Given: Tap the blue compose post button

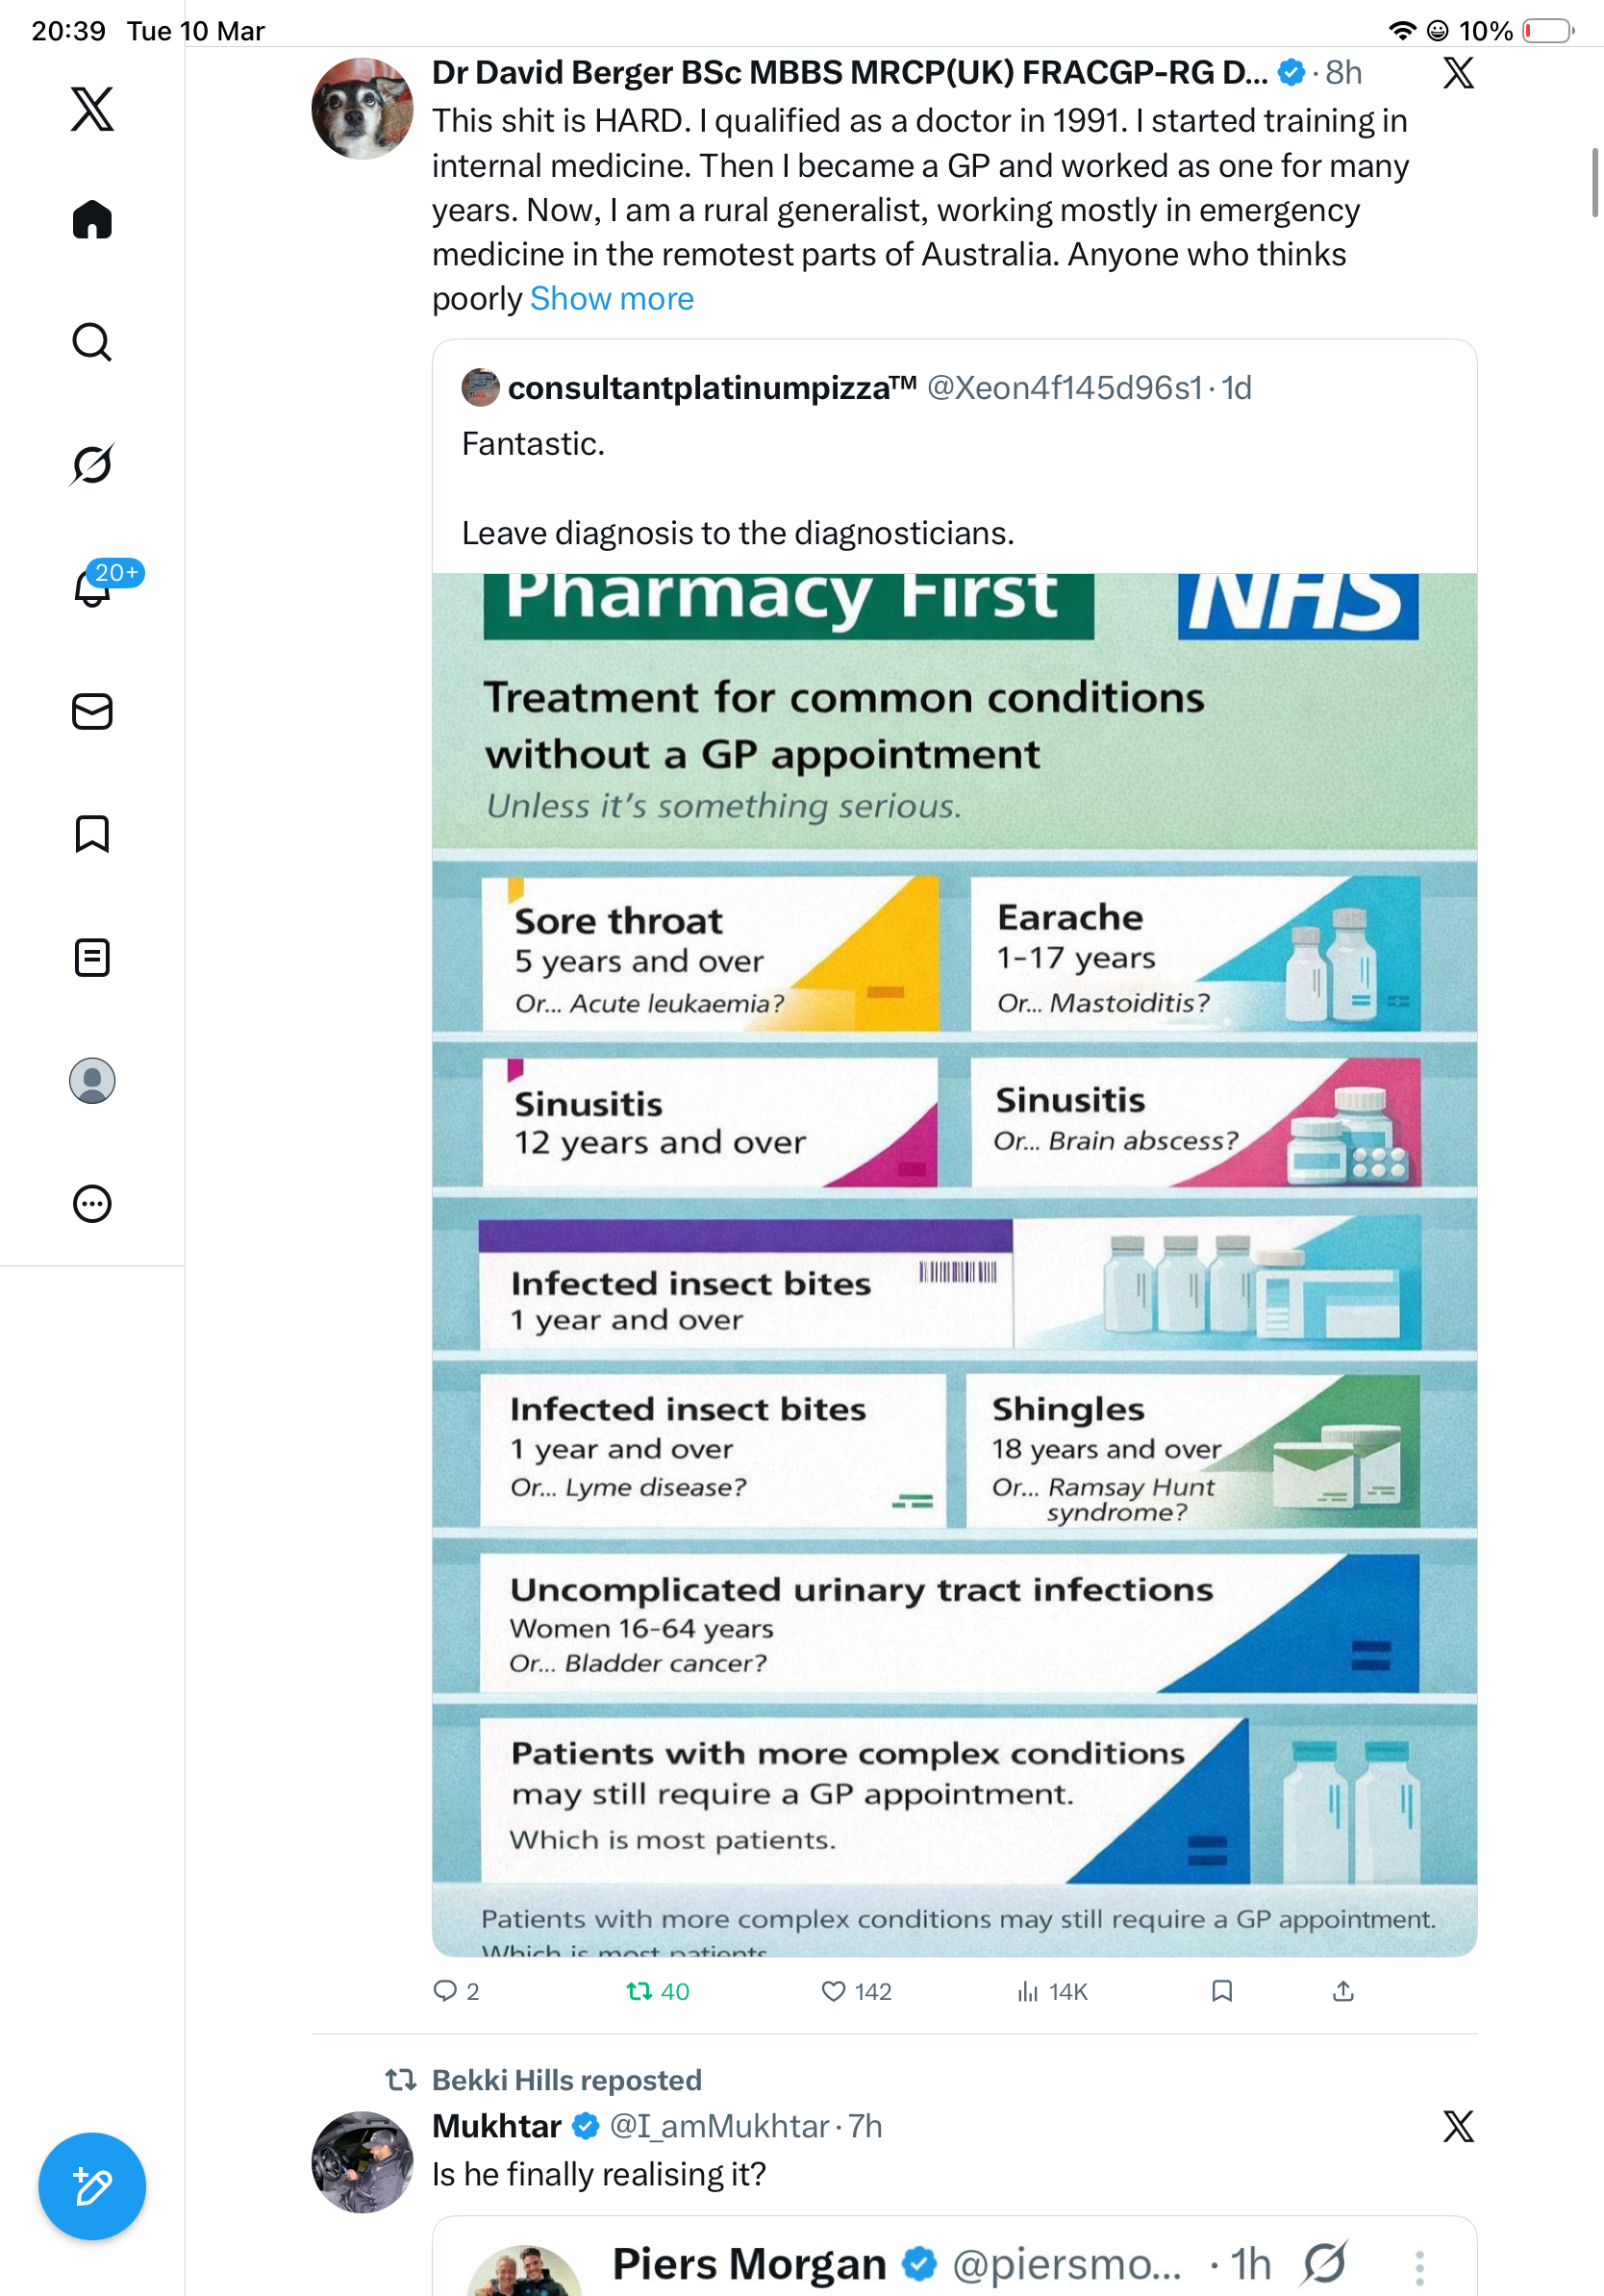Looking at the screenshot, I should click(92, 2186).
